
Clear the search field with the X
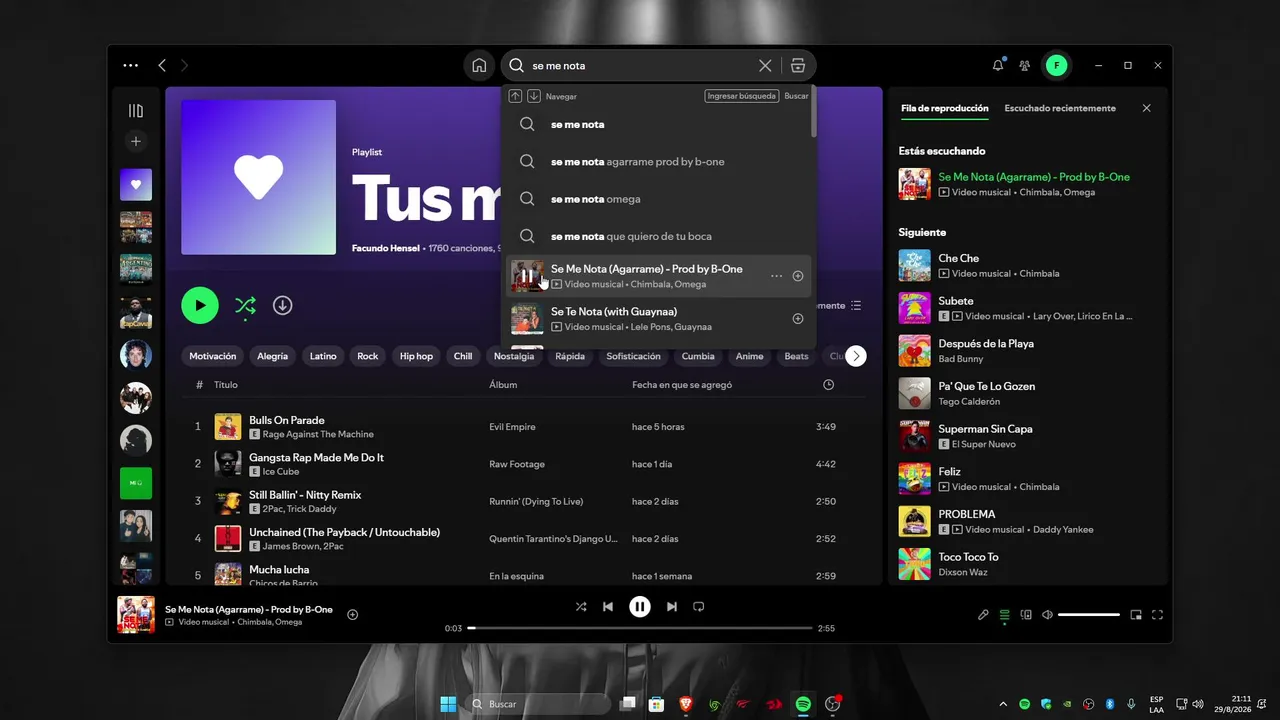(x=765, y=66)
